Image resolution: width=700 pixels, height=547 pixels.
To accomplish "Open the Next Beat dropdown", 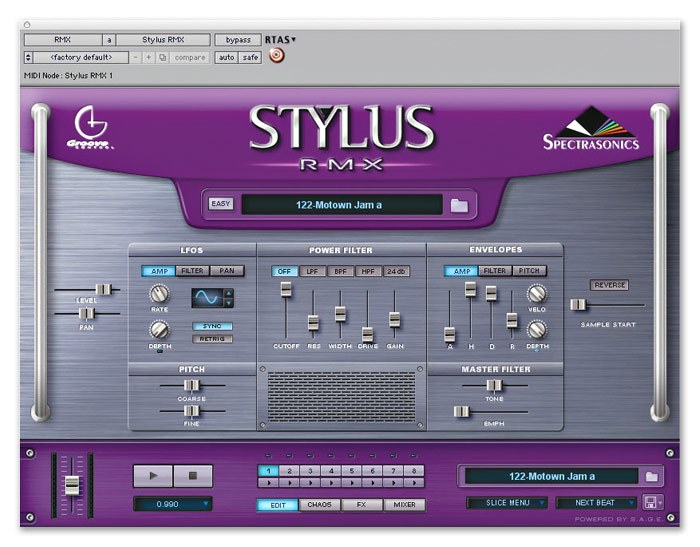I will [596, 502].
